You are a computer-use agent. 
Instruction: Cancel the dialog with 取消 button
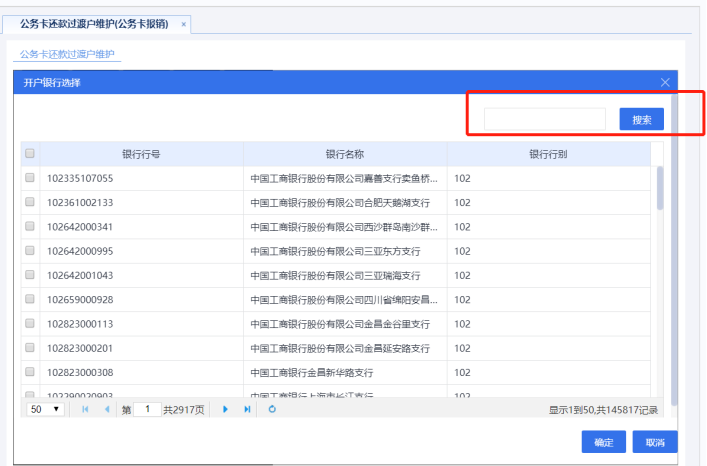[x=655, y=442]
